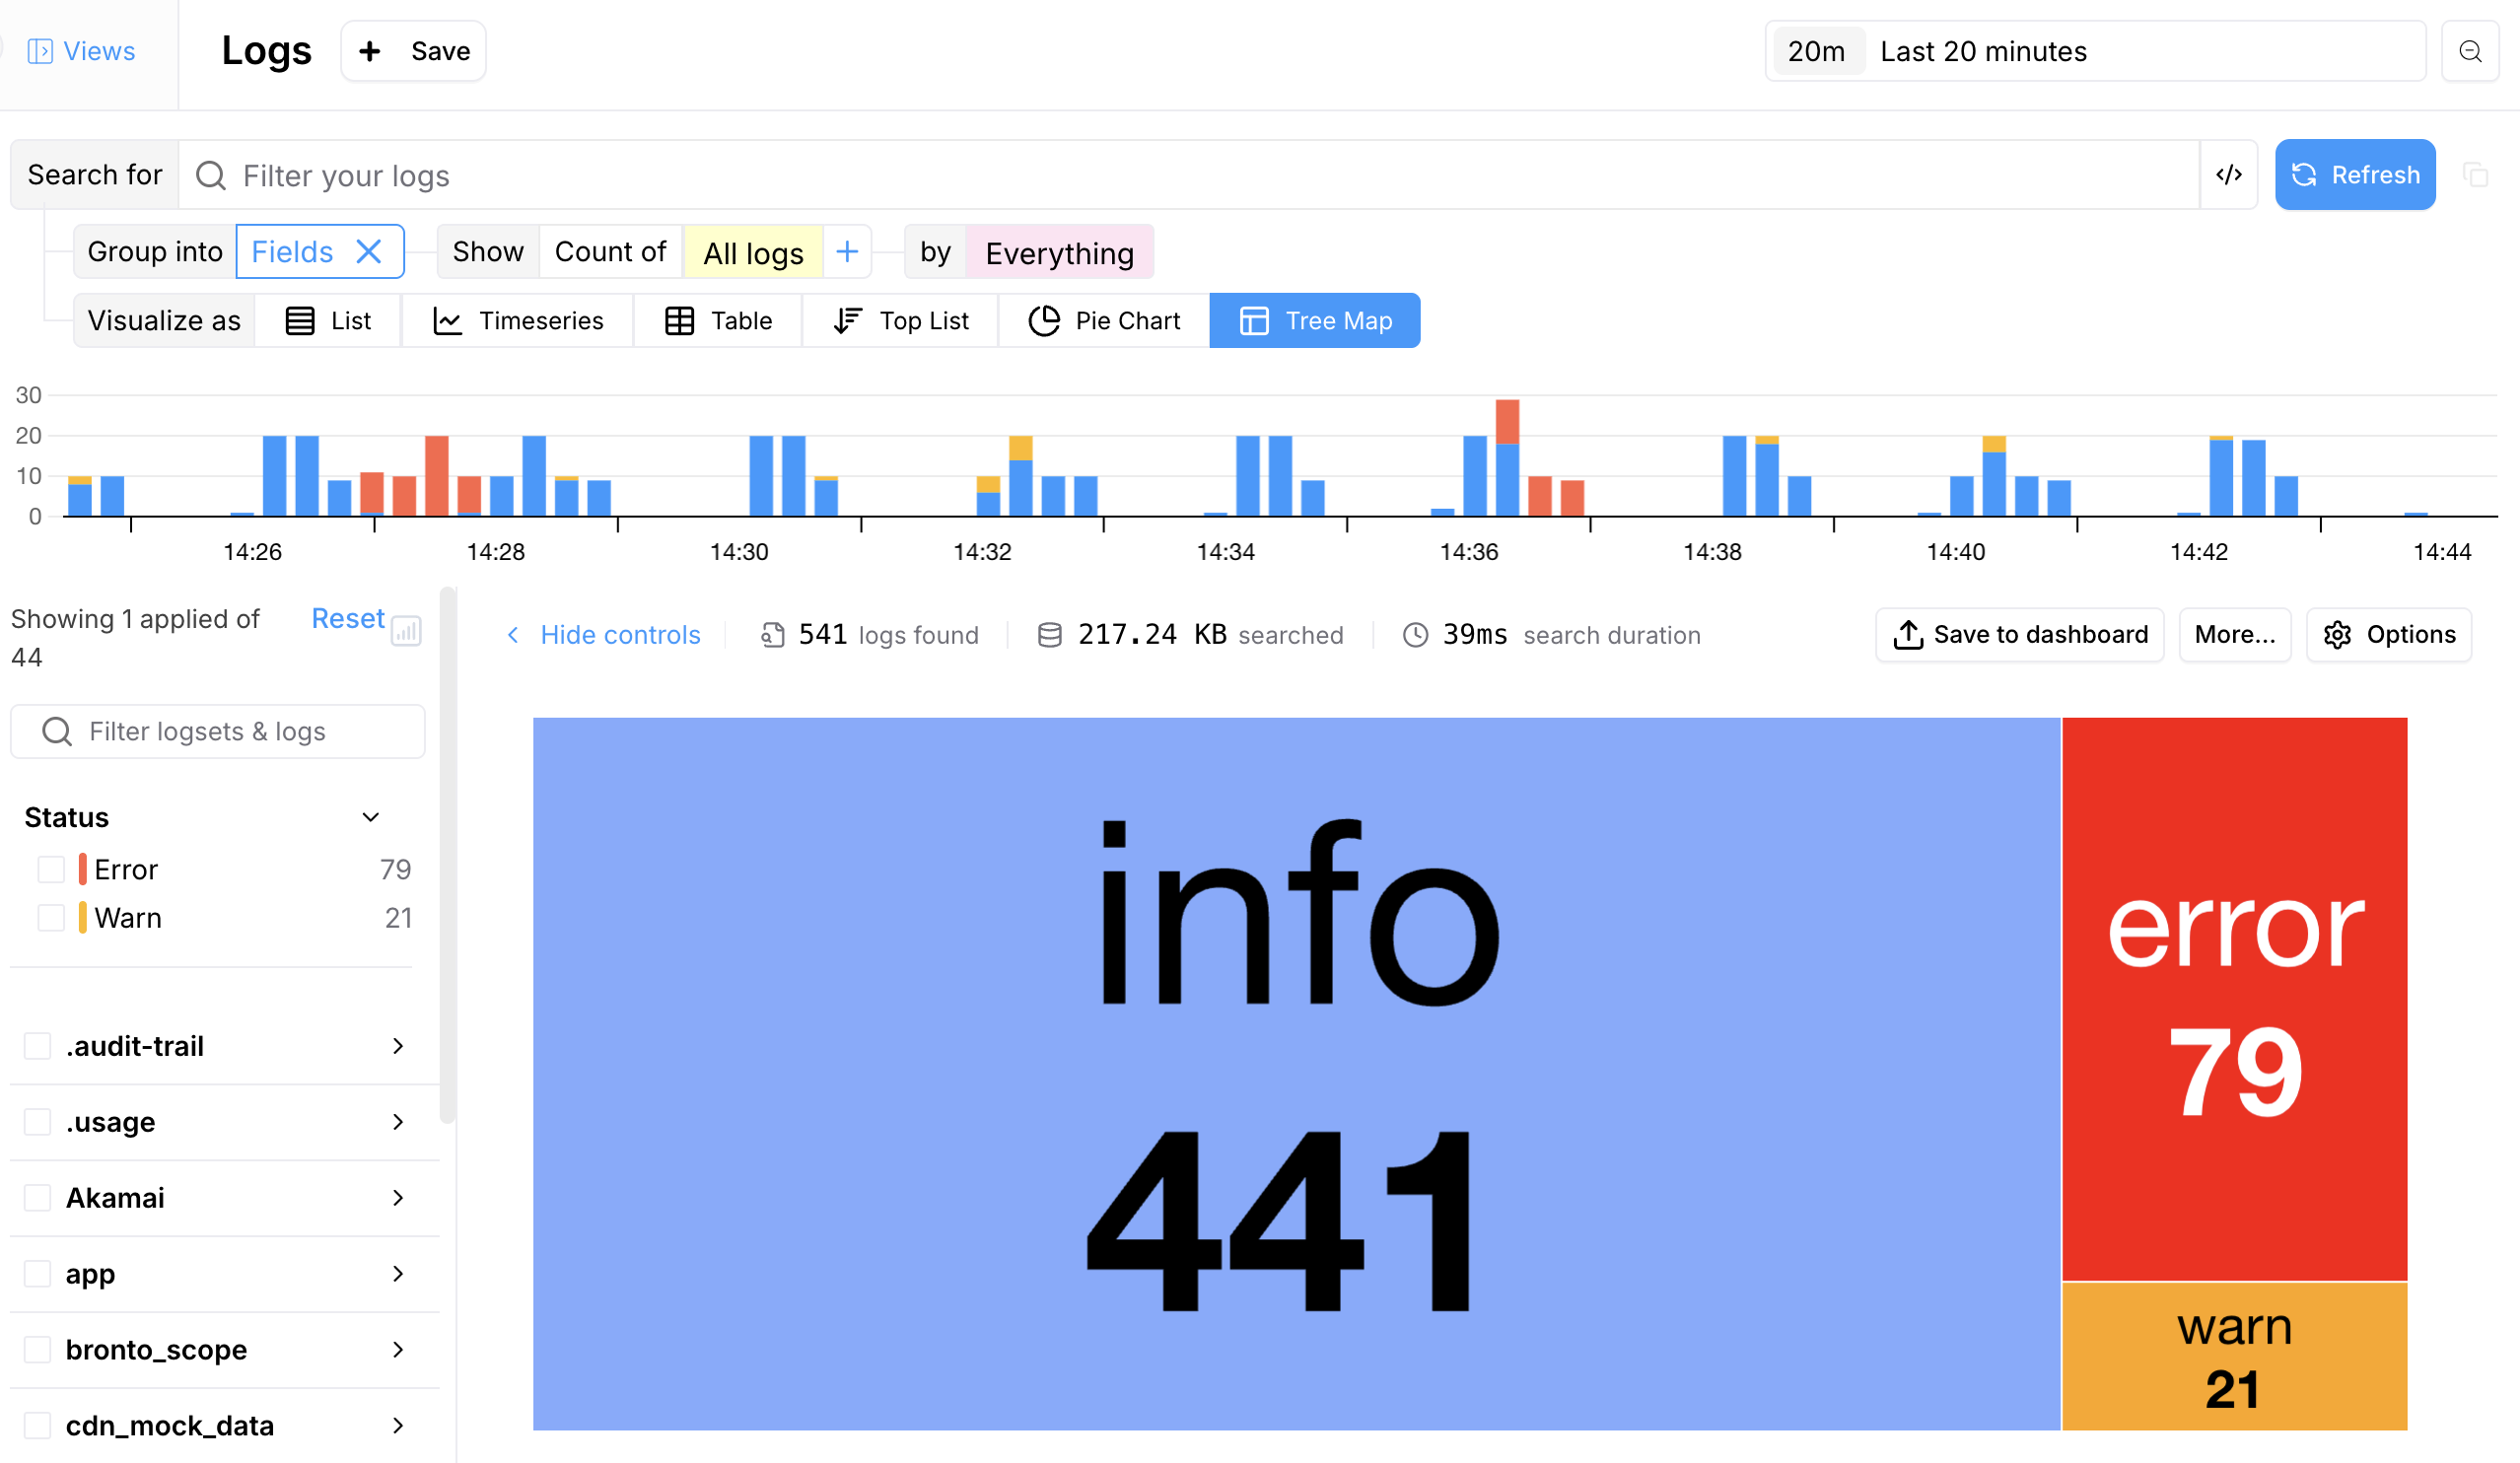Add another metric with plus icon
The height and width of the screenshot is (1463, 2520).
[x=846, y=252]
